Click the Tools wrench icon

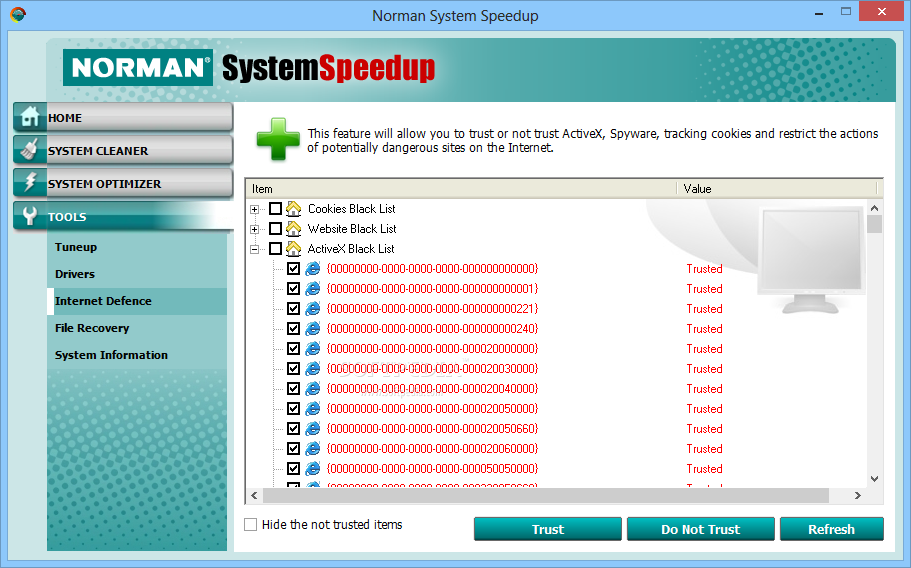pyautogui.click(x=29, y=216)
